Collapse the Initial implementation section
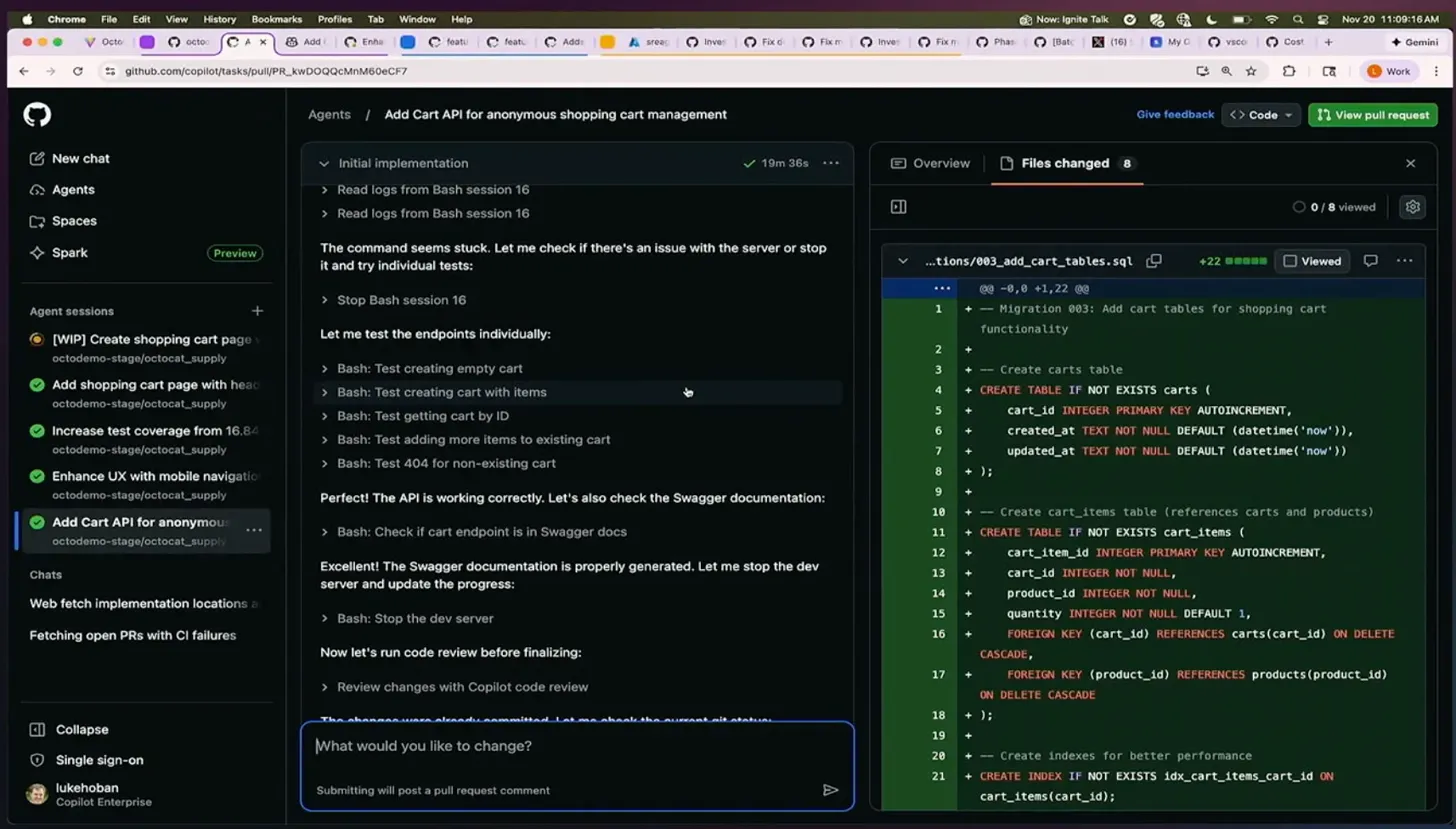Screen dimensions: 1456x829 [x=324, y=163]
